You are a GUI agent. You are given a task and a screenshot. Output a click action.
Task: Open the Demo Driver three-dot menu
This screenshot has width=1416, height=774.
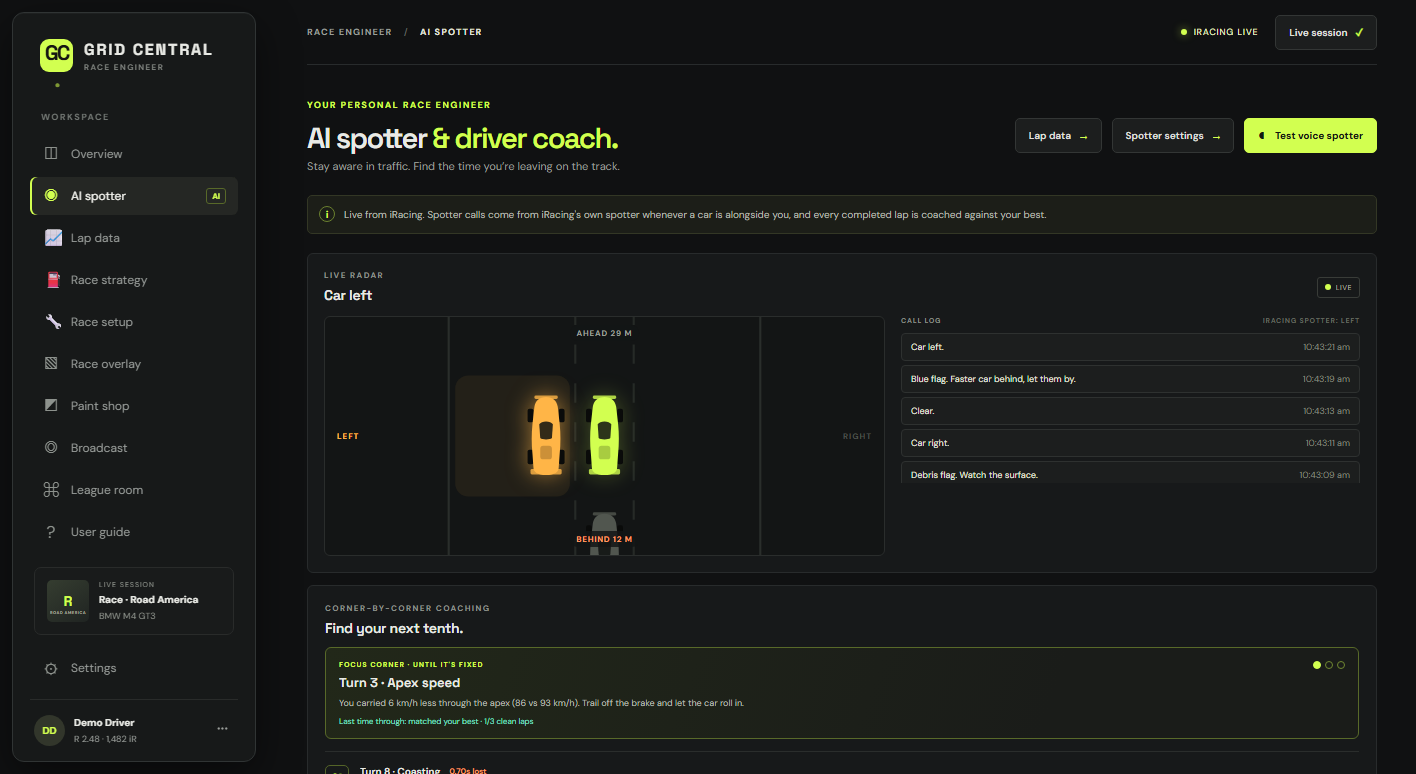[x=222, y=729]
